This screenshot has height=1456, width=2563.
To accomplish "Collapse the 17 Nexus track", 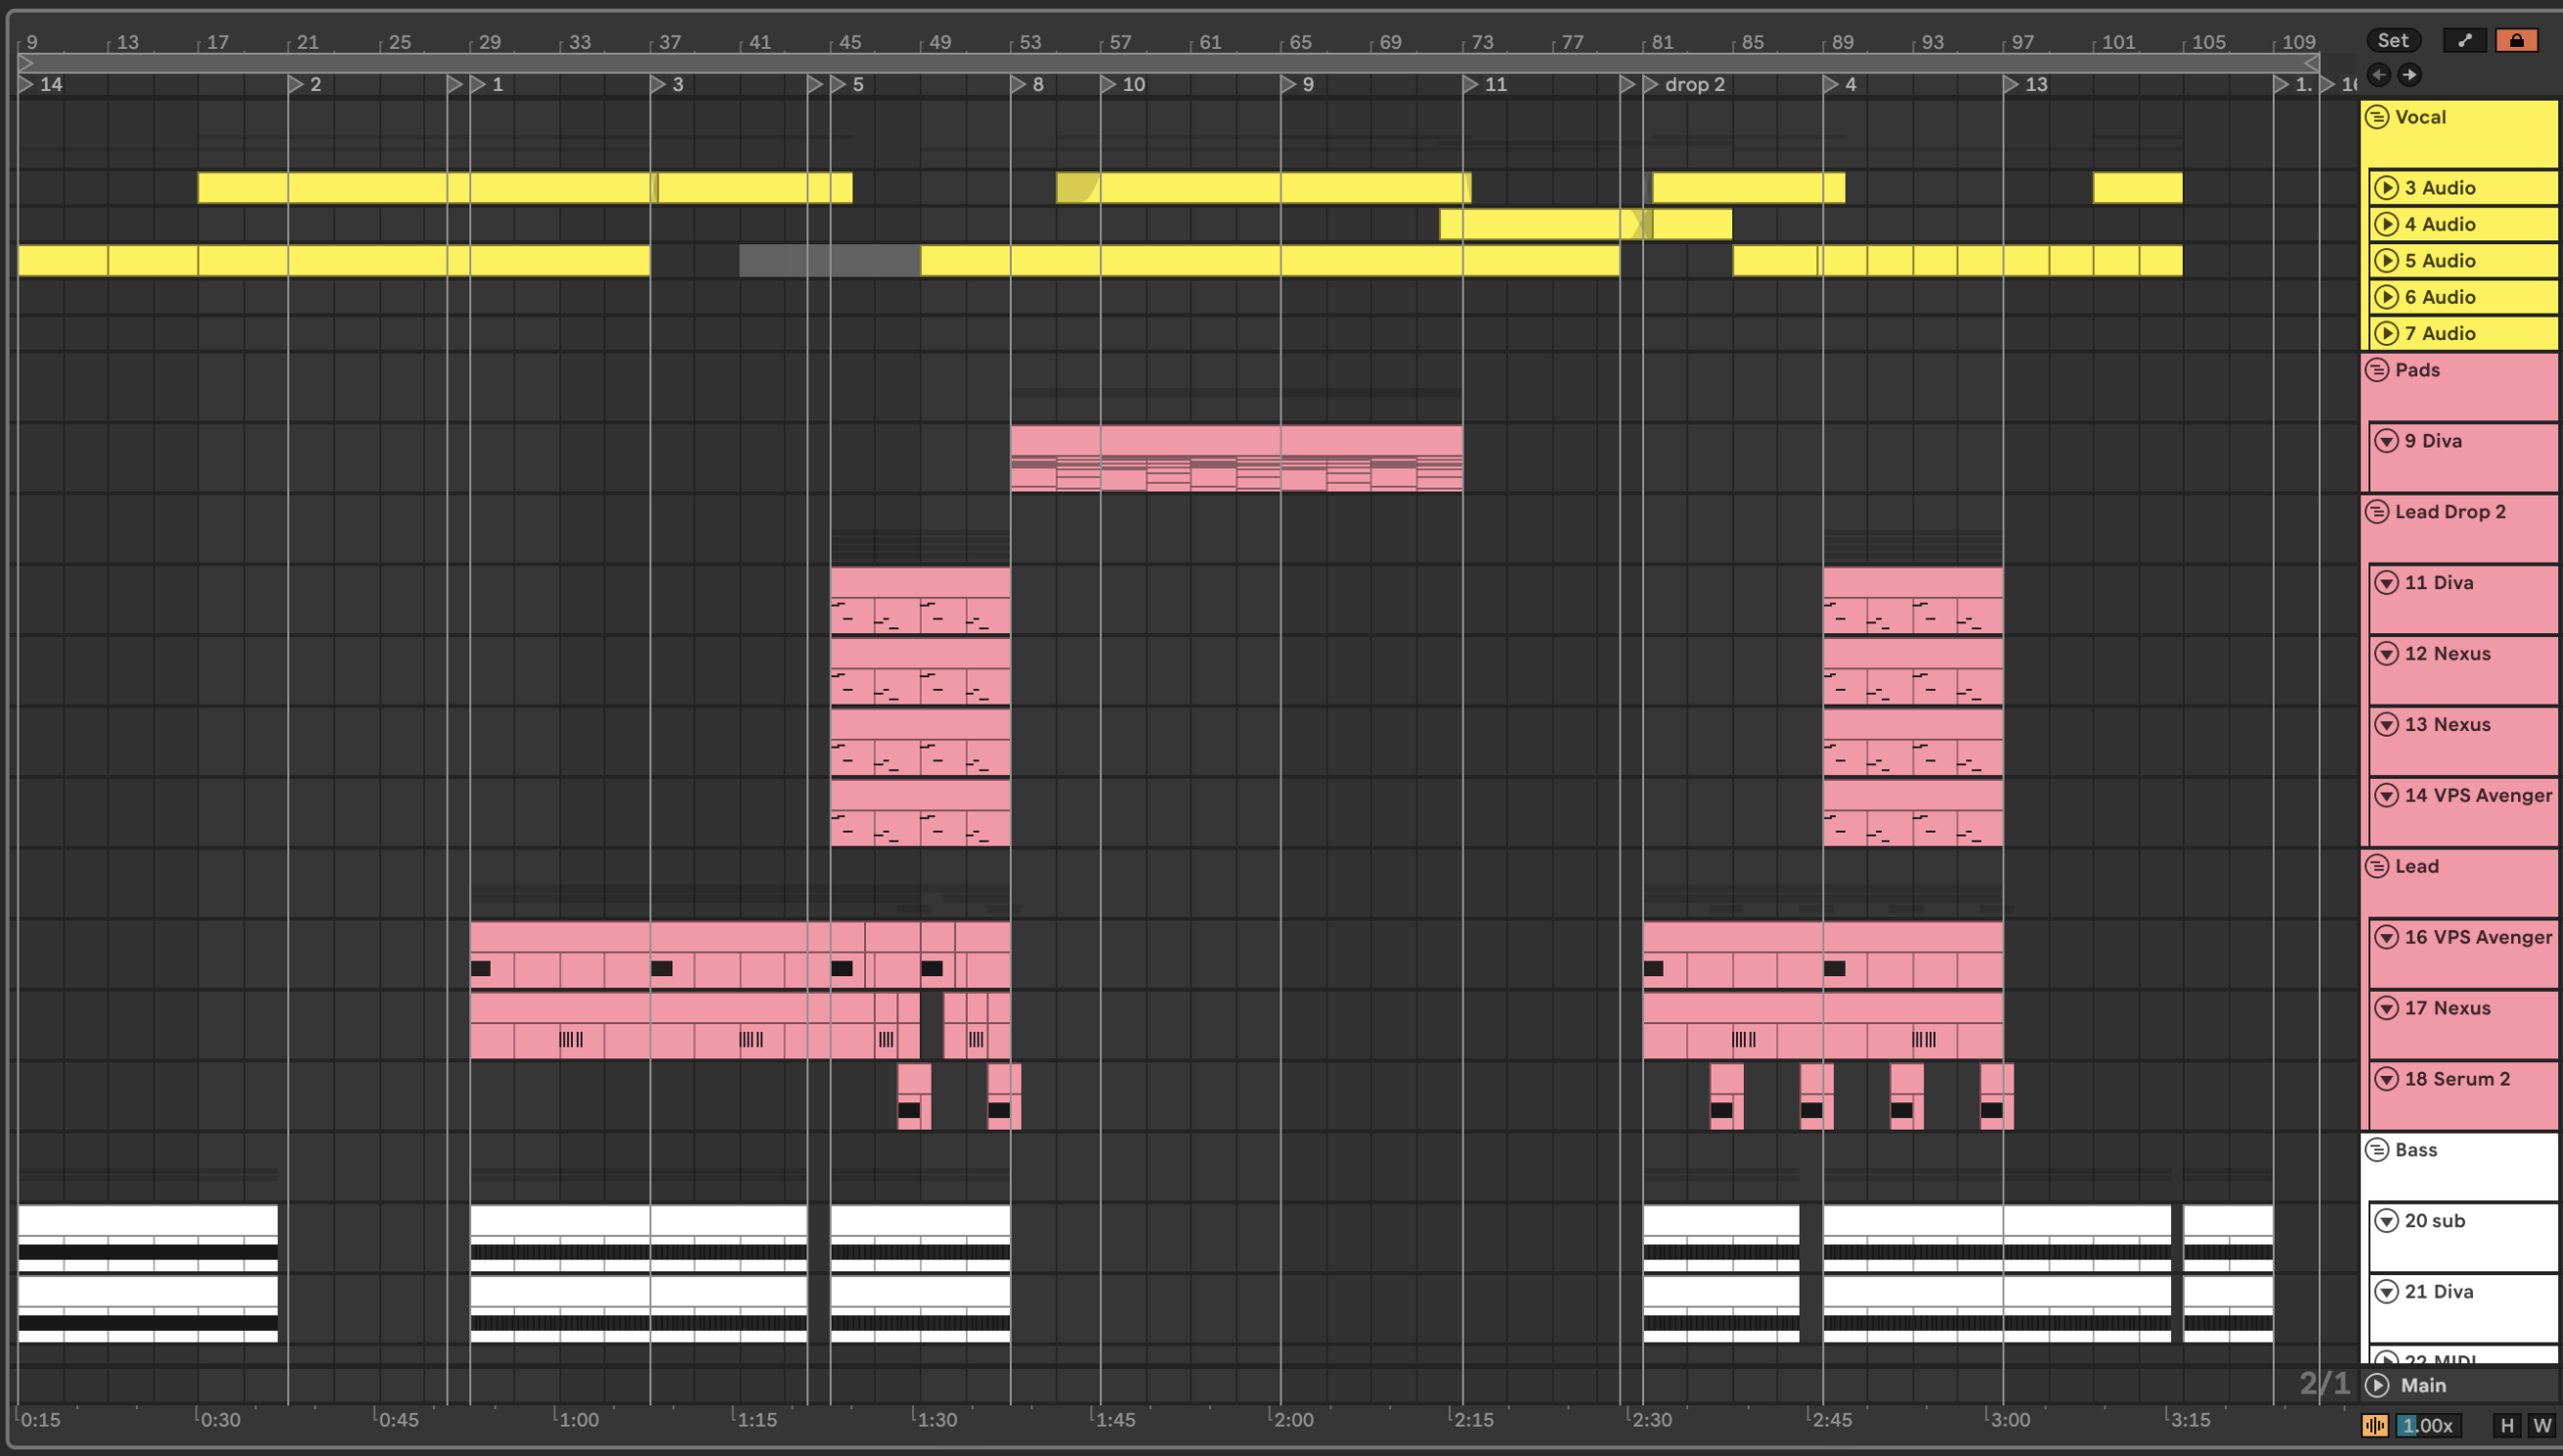I will click(x=2386, y=1009).
